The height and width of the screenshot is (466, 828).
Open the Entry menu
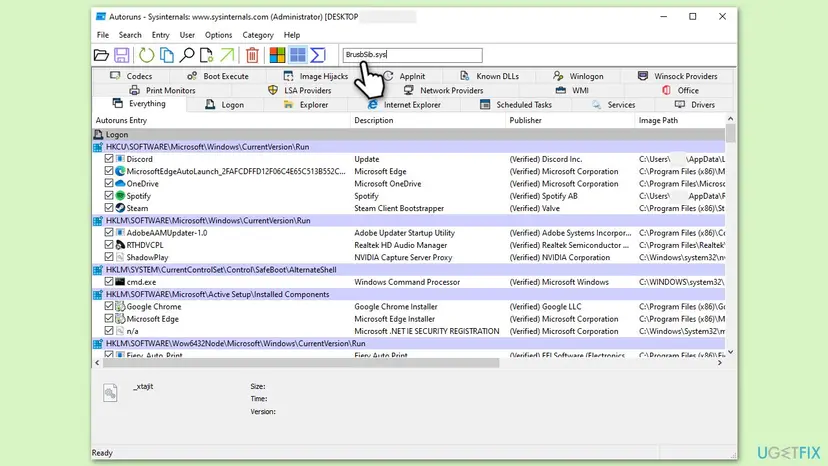161,35
